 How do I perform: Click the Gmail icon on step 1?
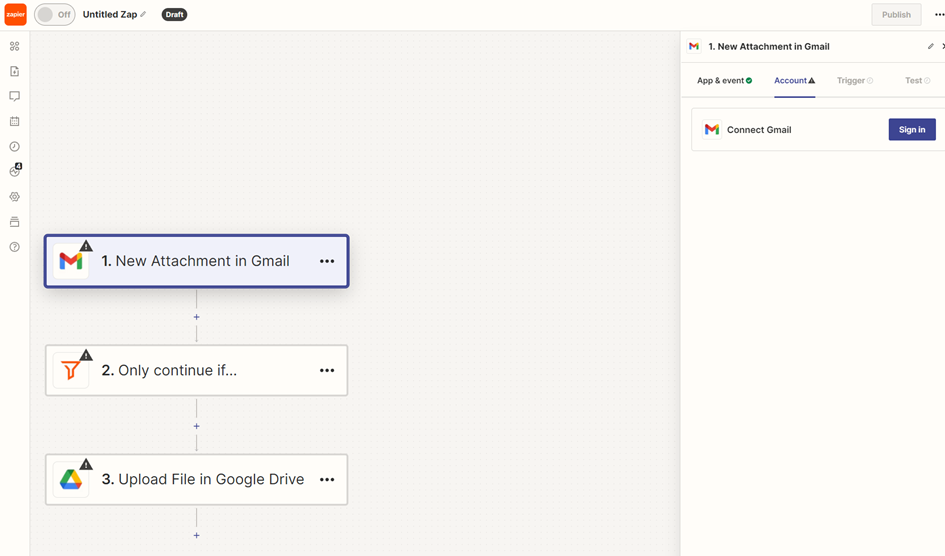pyautogui.click(x=71, y=261)
